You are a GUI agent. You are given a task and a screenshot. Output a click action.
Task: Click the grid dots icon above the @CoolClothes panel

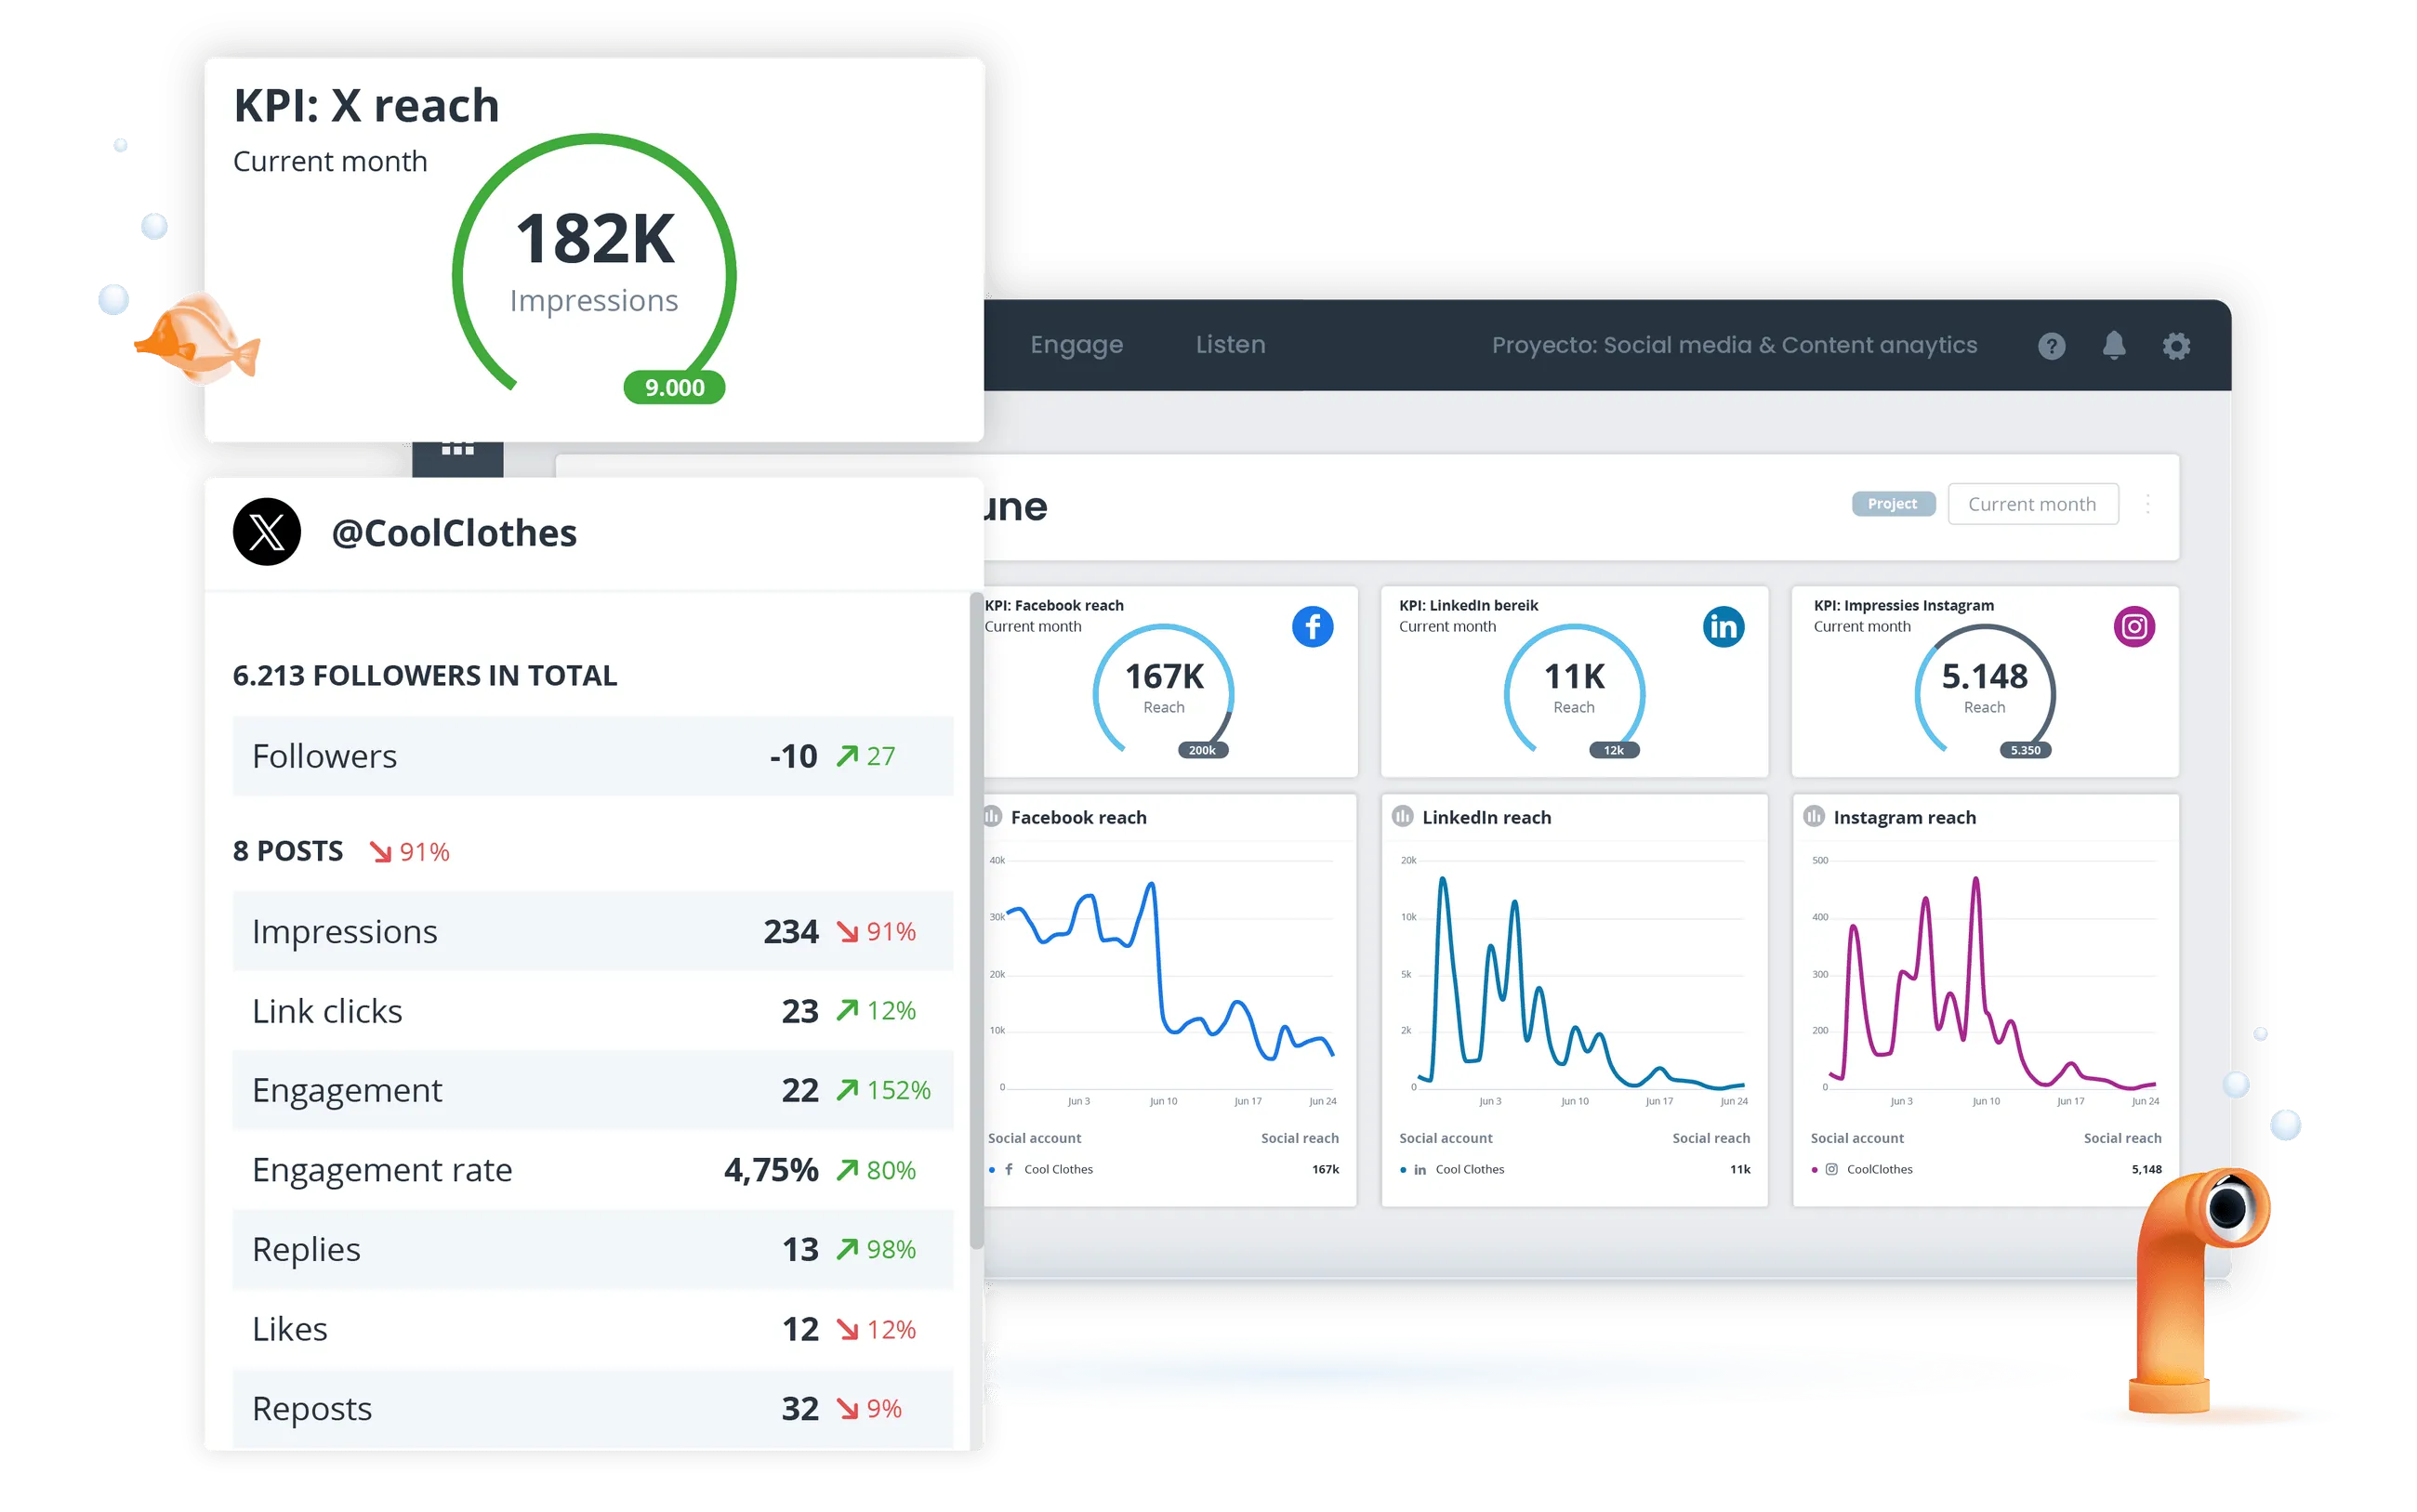(x=457, y=450)
